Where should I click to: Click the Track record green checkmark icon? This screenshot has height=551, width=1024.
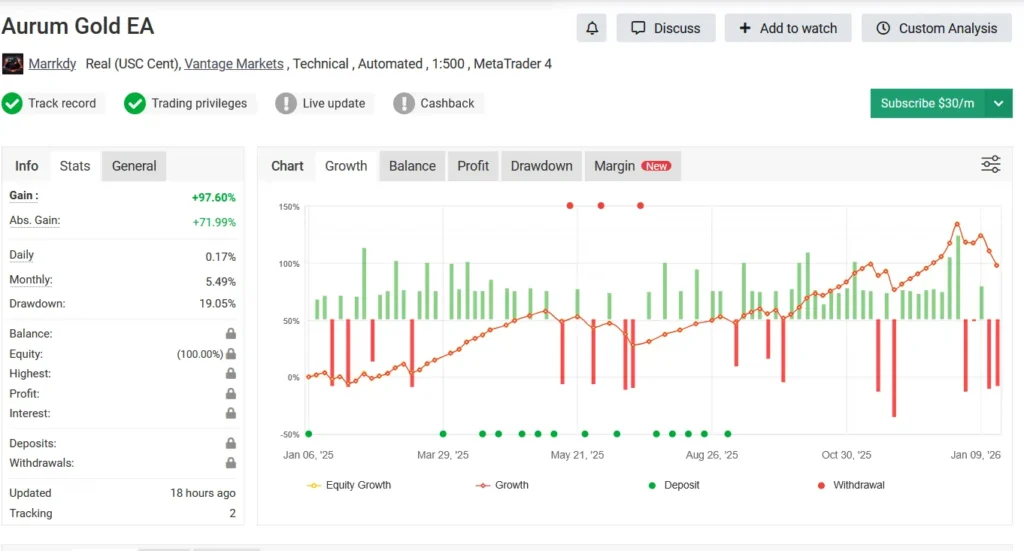(x=12, y=103)
